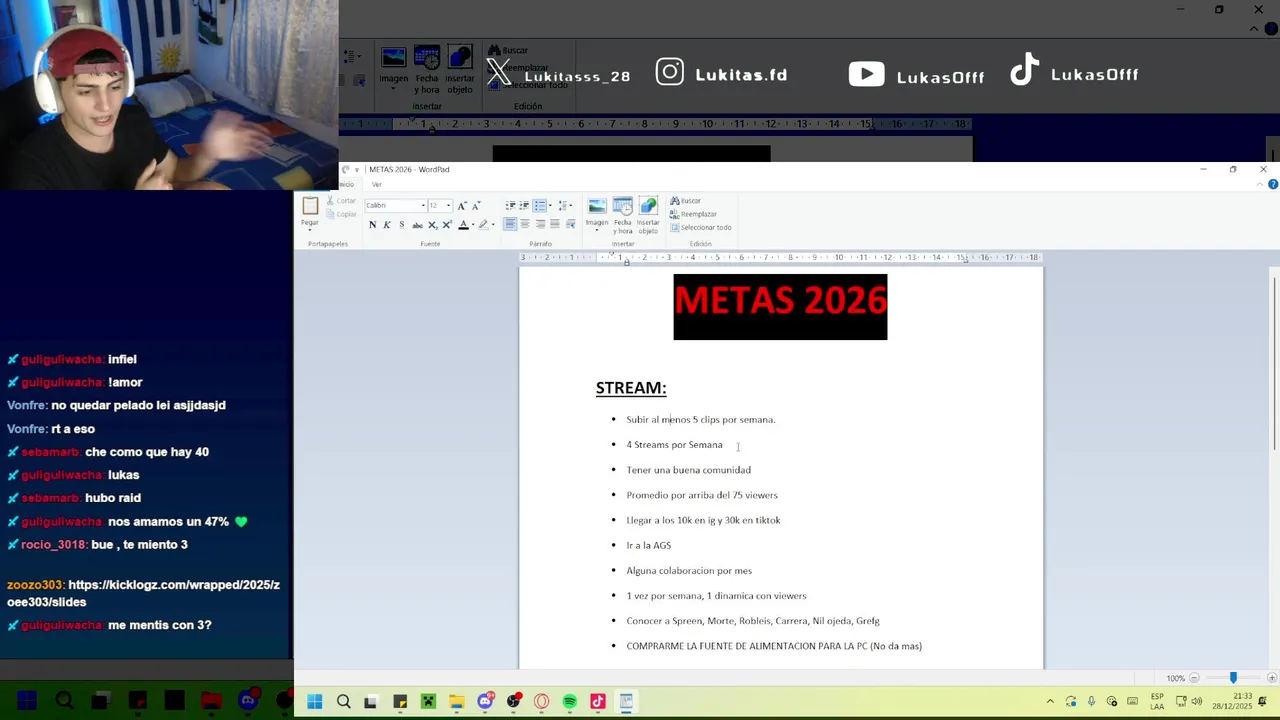The image size is (1280, 720).
Task: Click the Pegar clipboard icon
Action: [x=310, y=205]
